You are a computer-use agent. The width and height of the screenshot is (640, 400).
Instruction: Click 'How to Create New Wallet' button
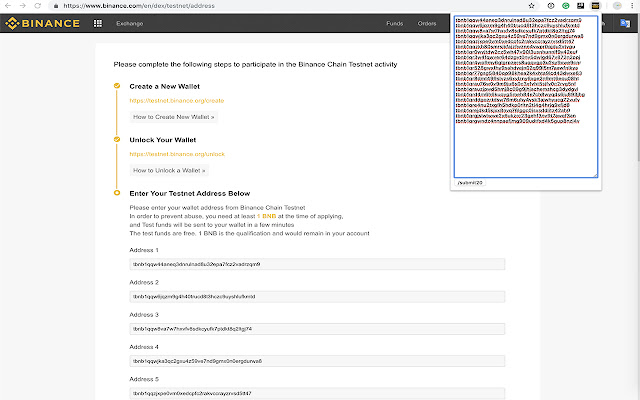[x=174, y=117]
